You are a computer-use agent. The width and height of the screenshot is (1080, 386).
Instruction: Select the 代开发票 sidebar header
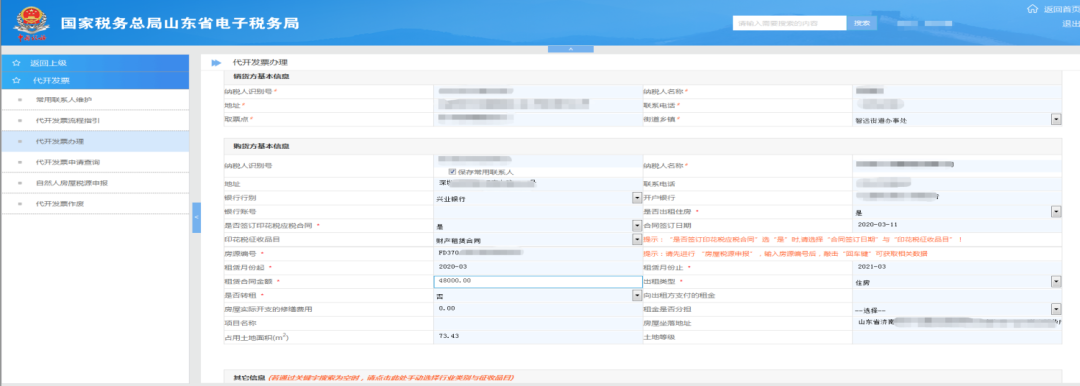coord(94,80)
